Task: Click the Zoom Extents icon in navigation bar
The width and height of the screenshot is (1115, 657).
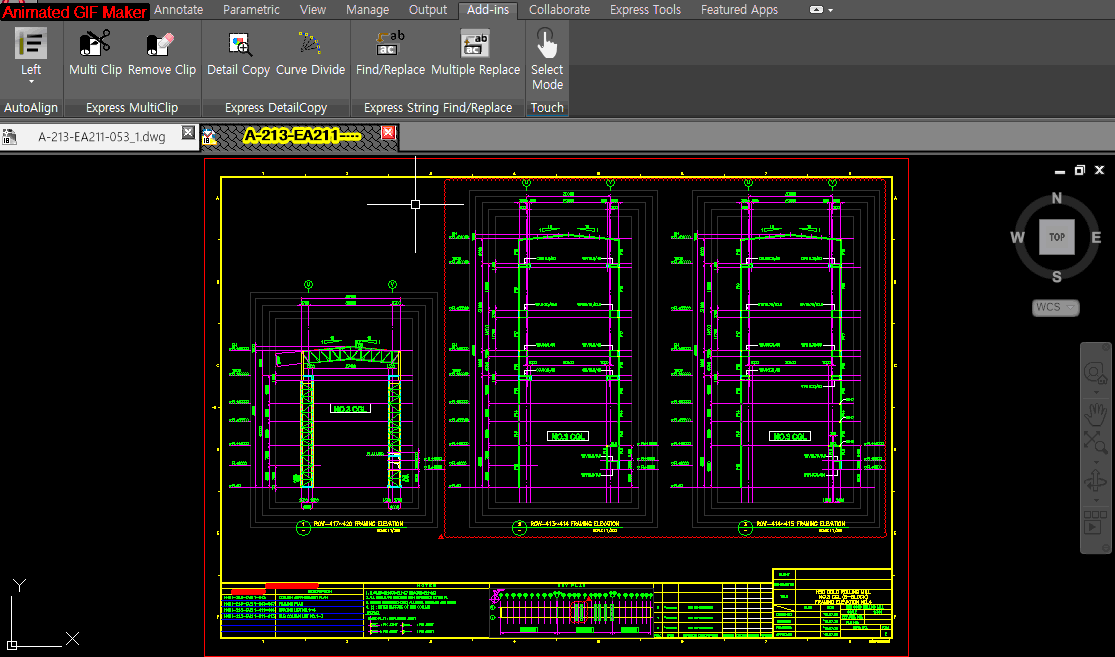Action: pos(1096,443)
